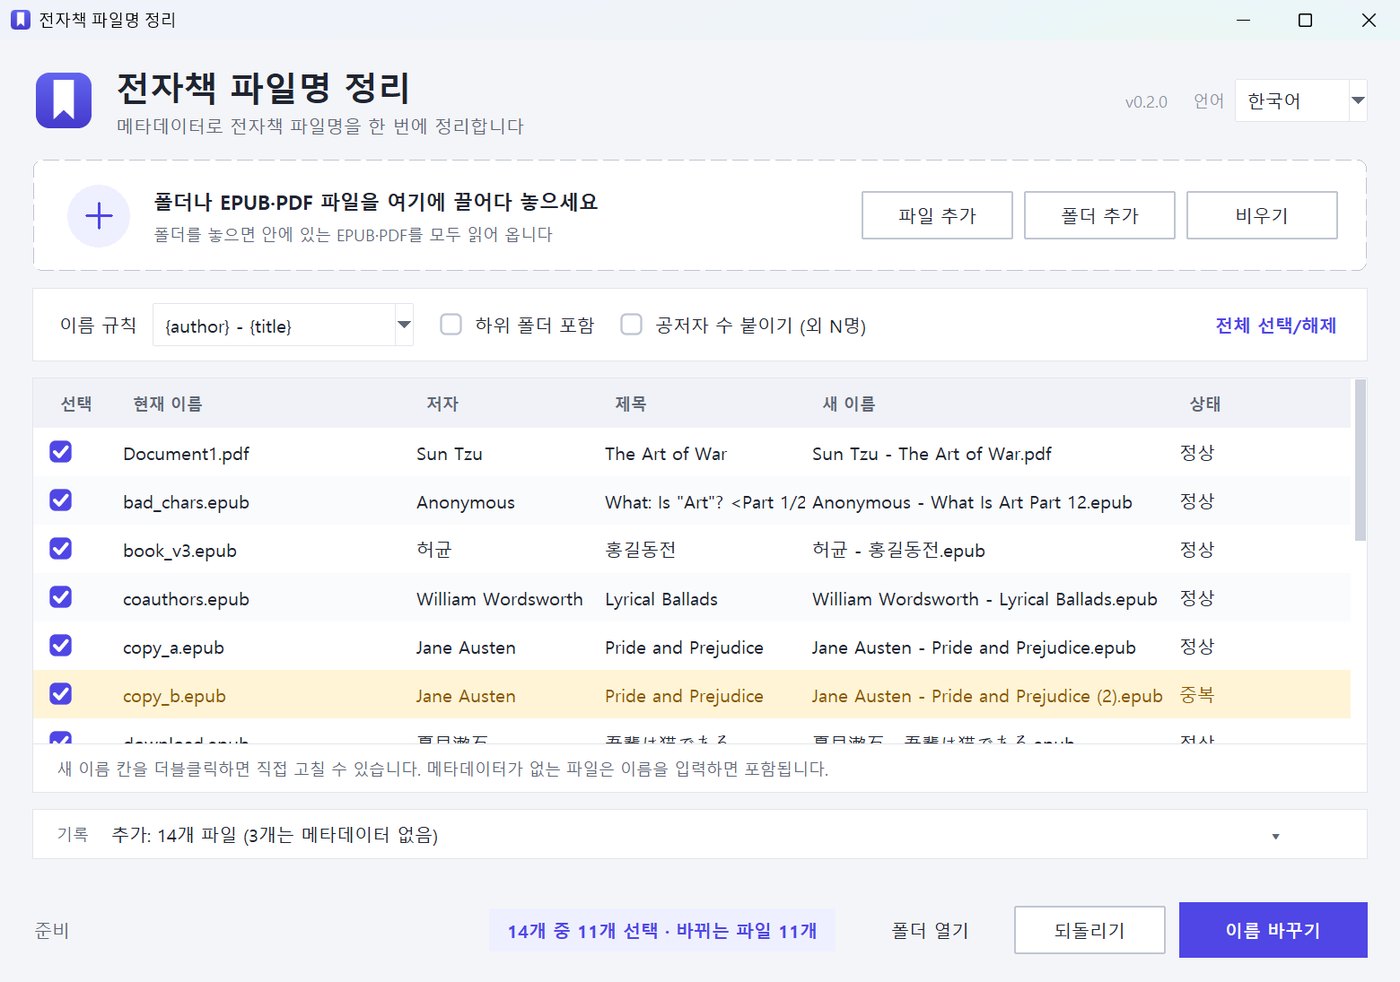Click the blue bookmark app logo

(x=64, y=100)
